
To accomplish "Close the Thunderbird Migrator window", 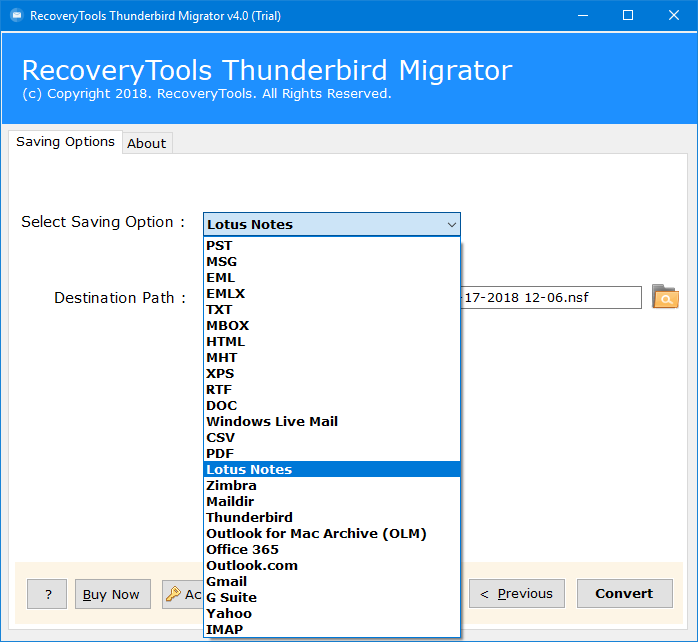I will 674,16.
